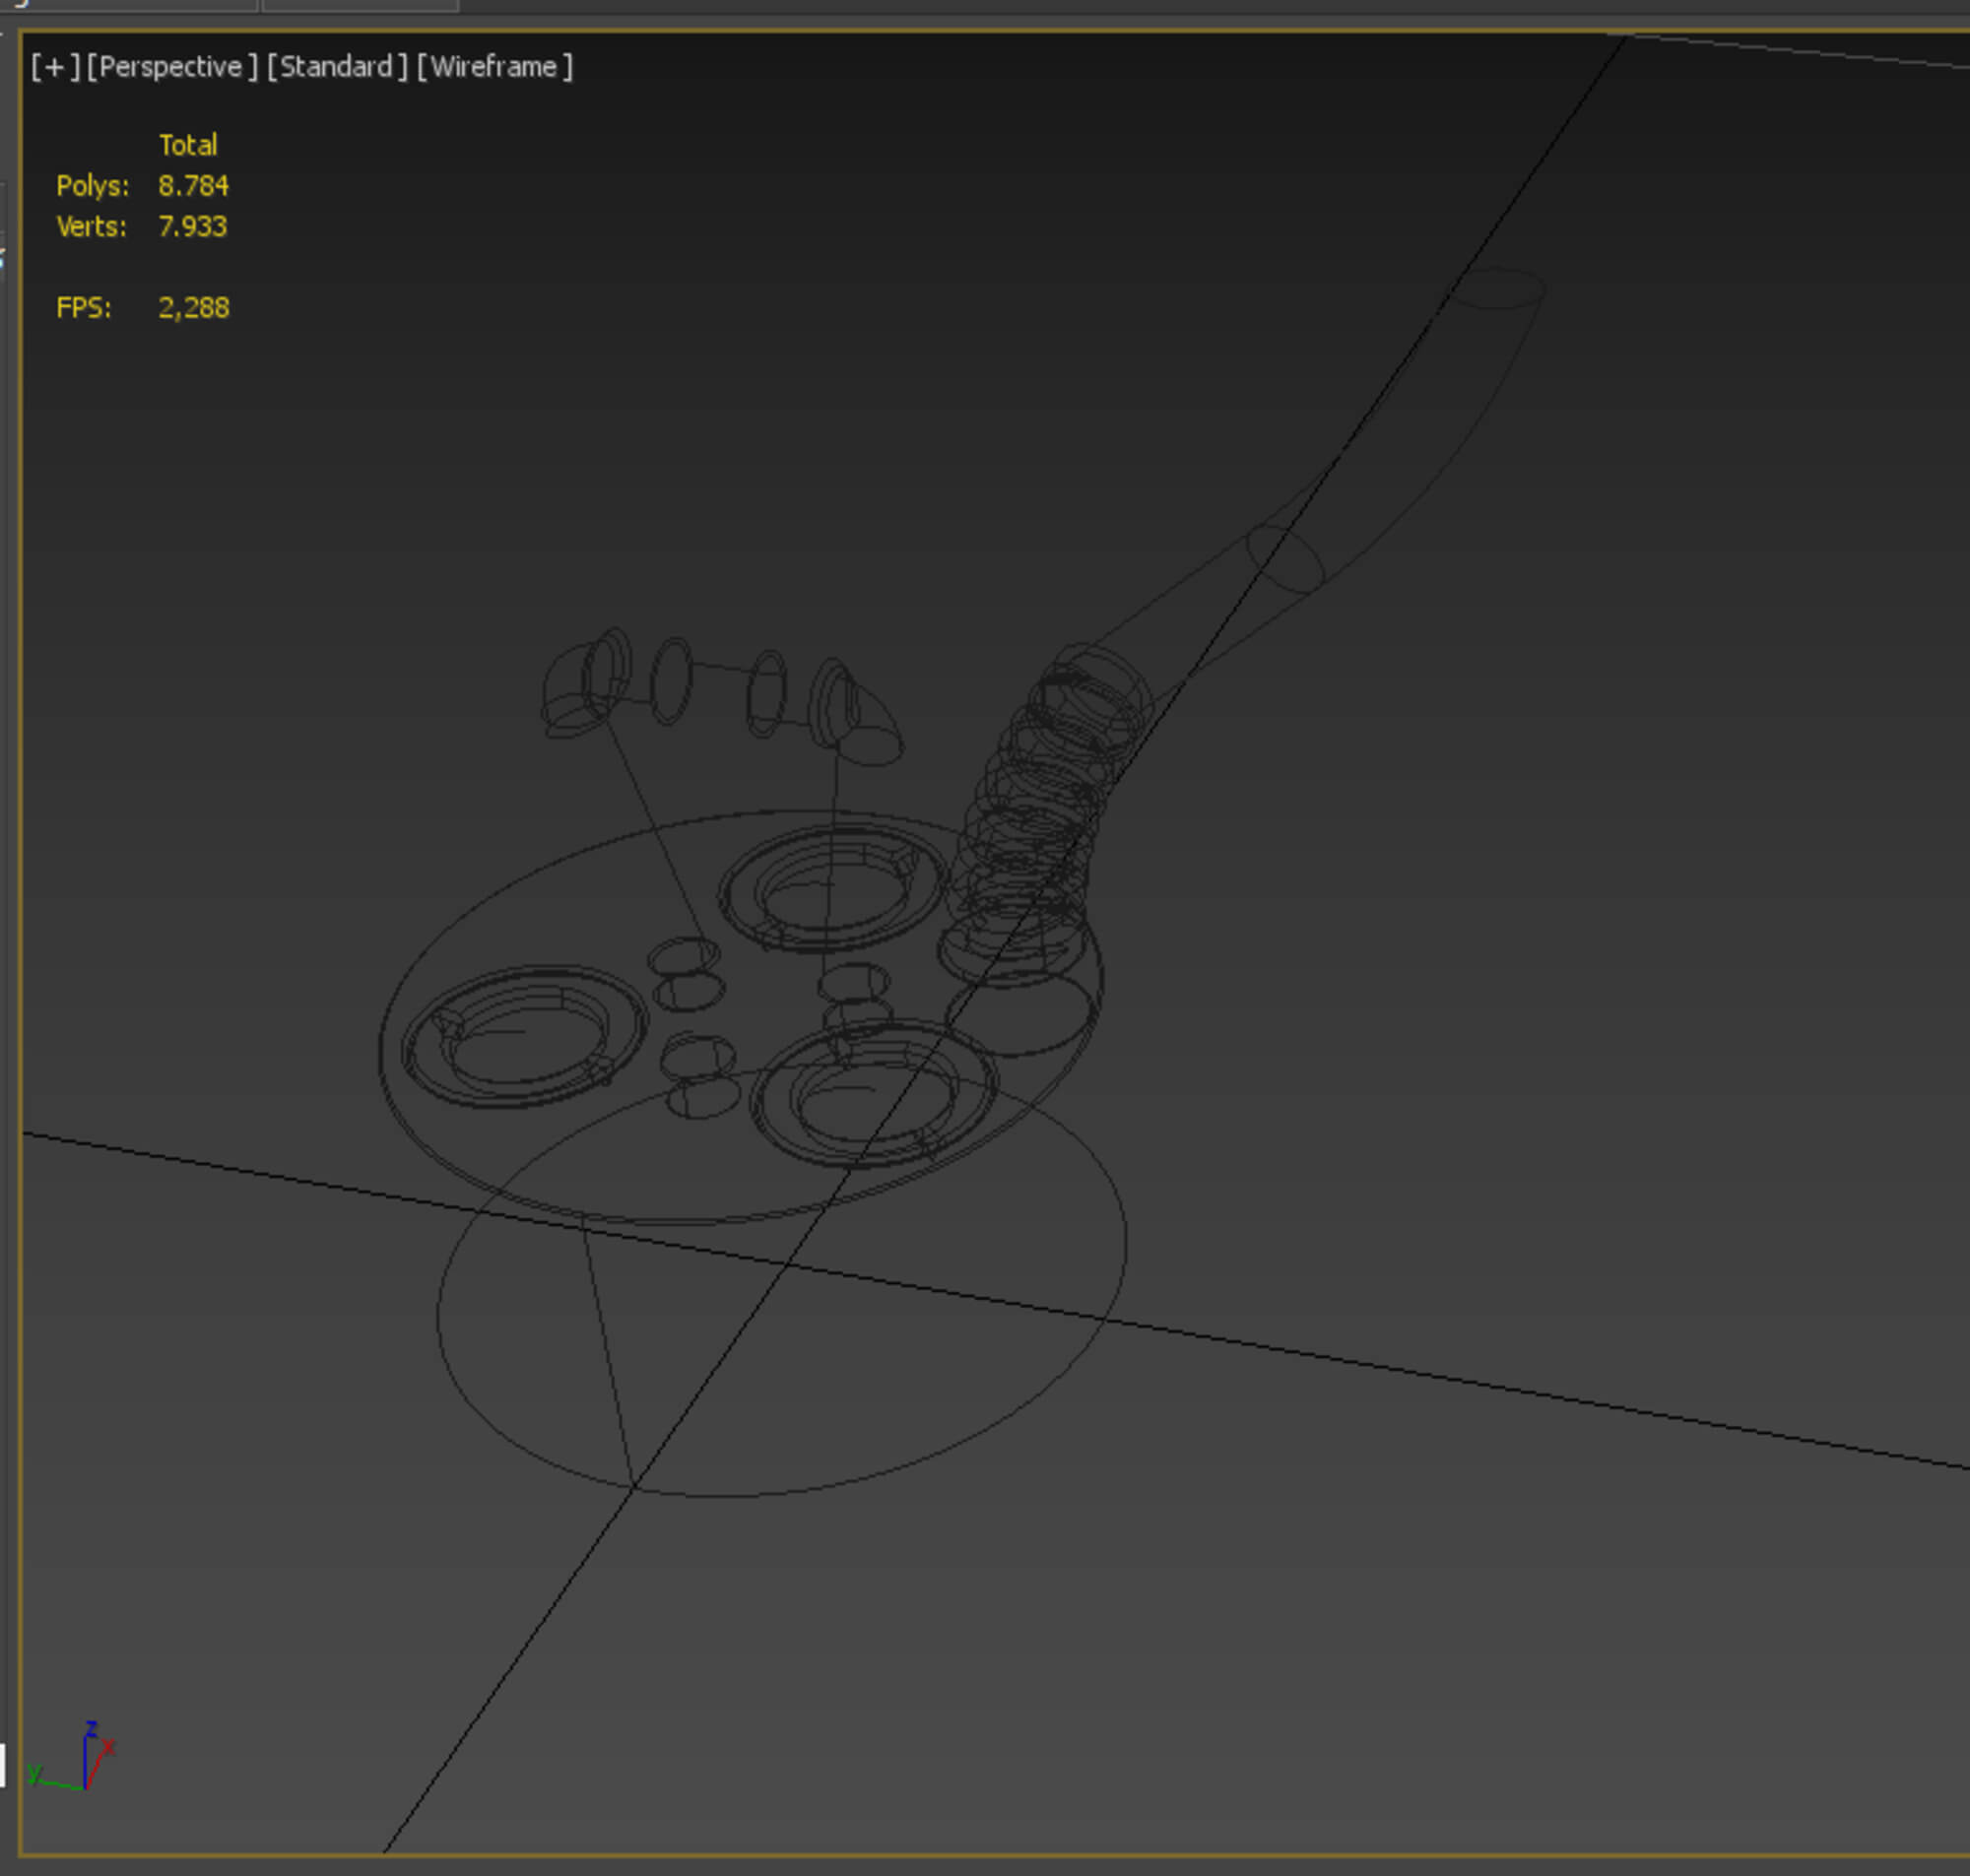Click the red X axis label on the tripod
Viewport: 1970px width, 1876px height.
pyautogui.click(x=109, y=1746)
